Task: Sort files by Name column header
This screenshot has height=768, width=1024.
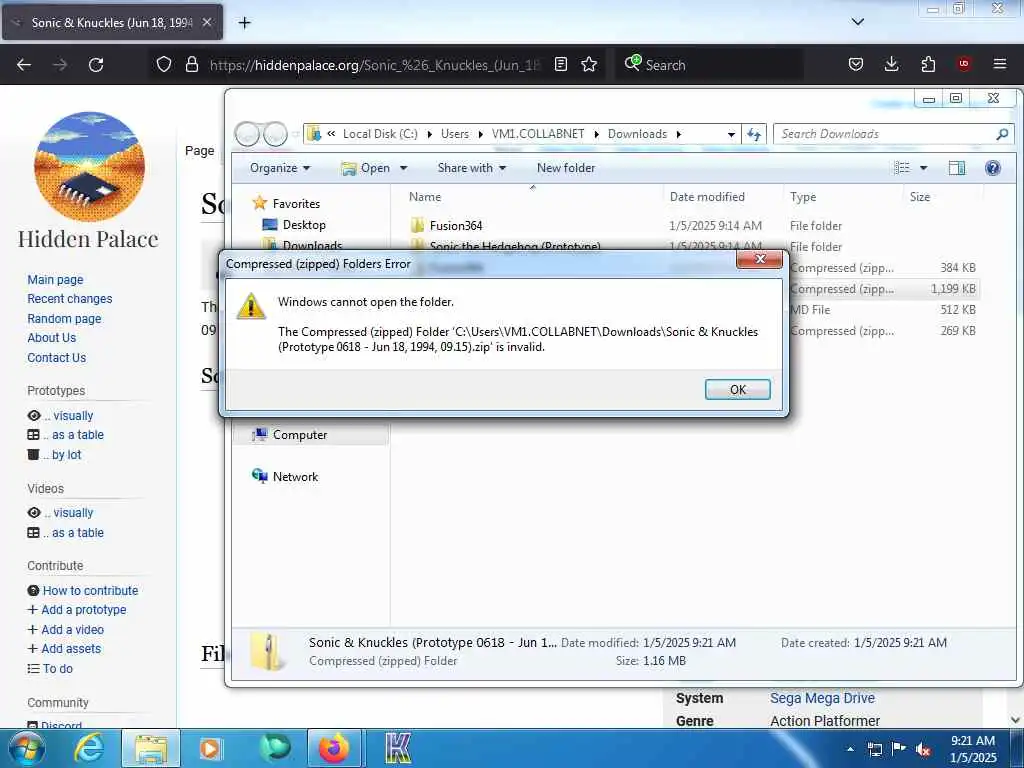Action: 424,197
